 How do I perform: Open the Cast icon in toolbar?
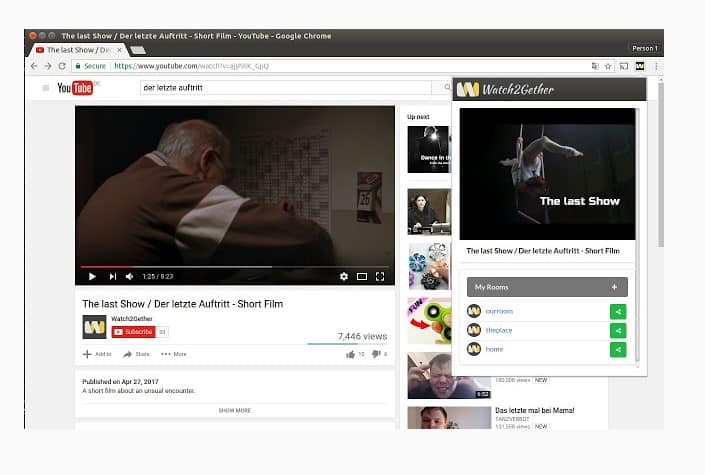[624, 66]
